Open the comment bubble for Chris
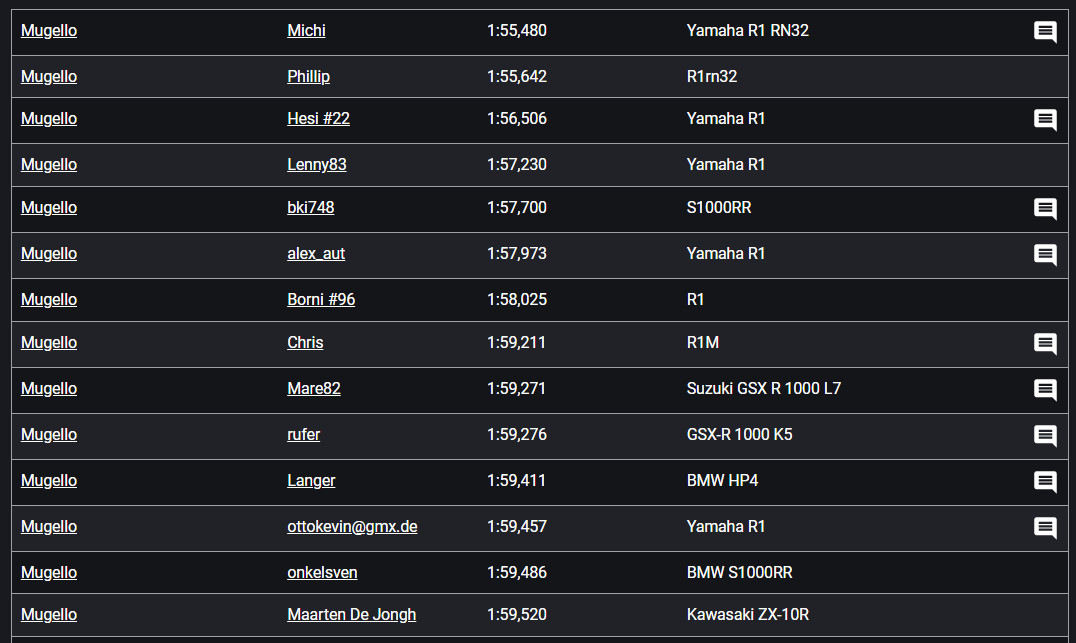The height and width of the screenshot is (643, 1076). 1045,344
